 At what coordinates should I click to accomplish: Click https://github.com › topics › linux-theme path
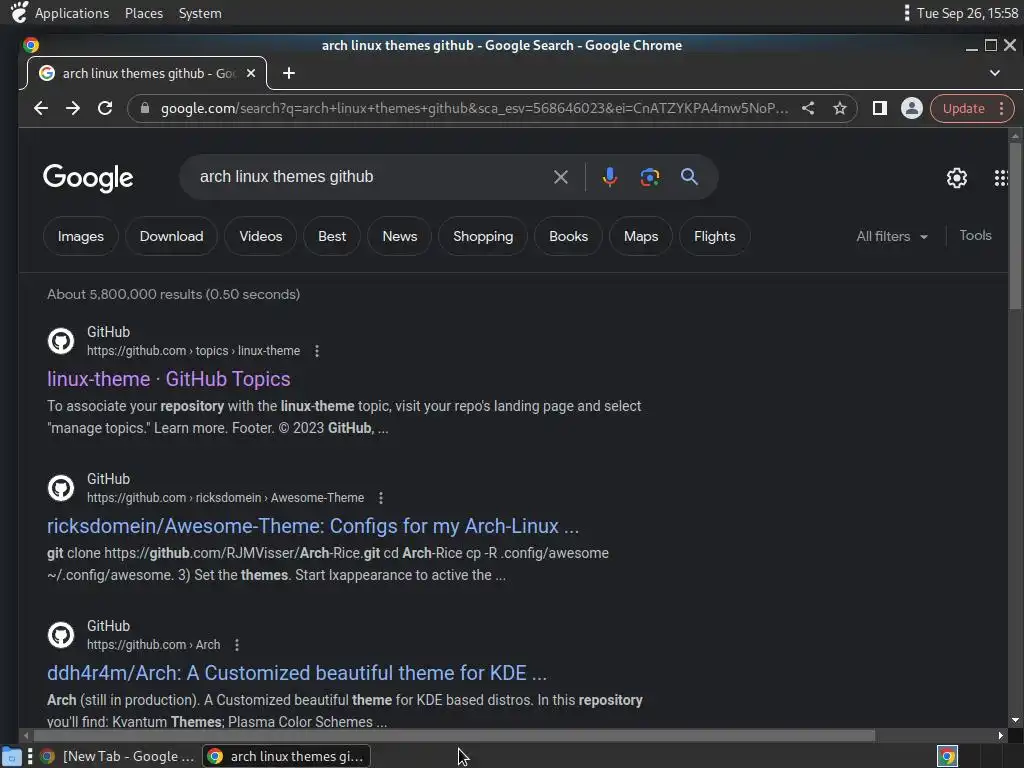point(193,351)
